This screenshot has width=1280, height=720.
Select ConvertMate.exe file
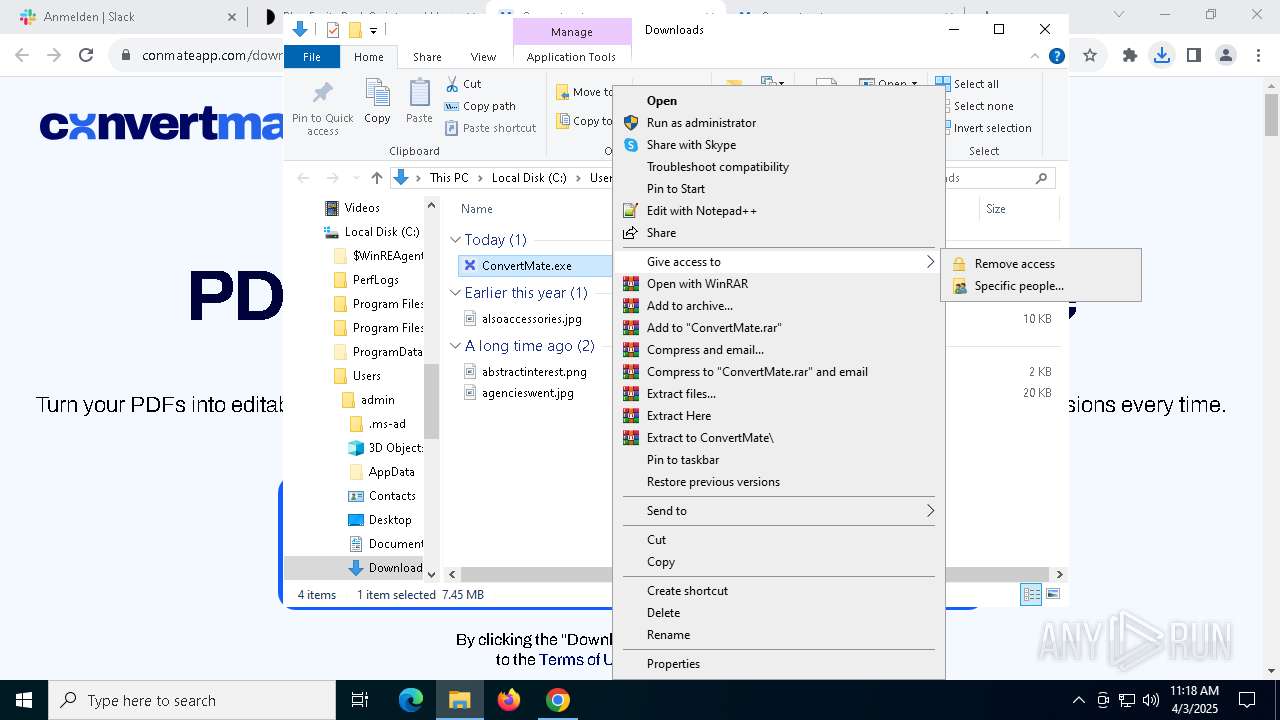tap(527, 266)
